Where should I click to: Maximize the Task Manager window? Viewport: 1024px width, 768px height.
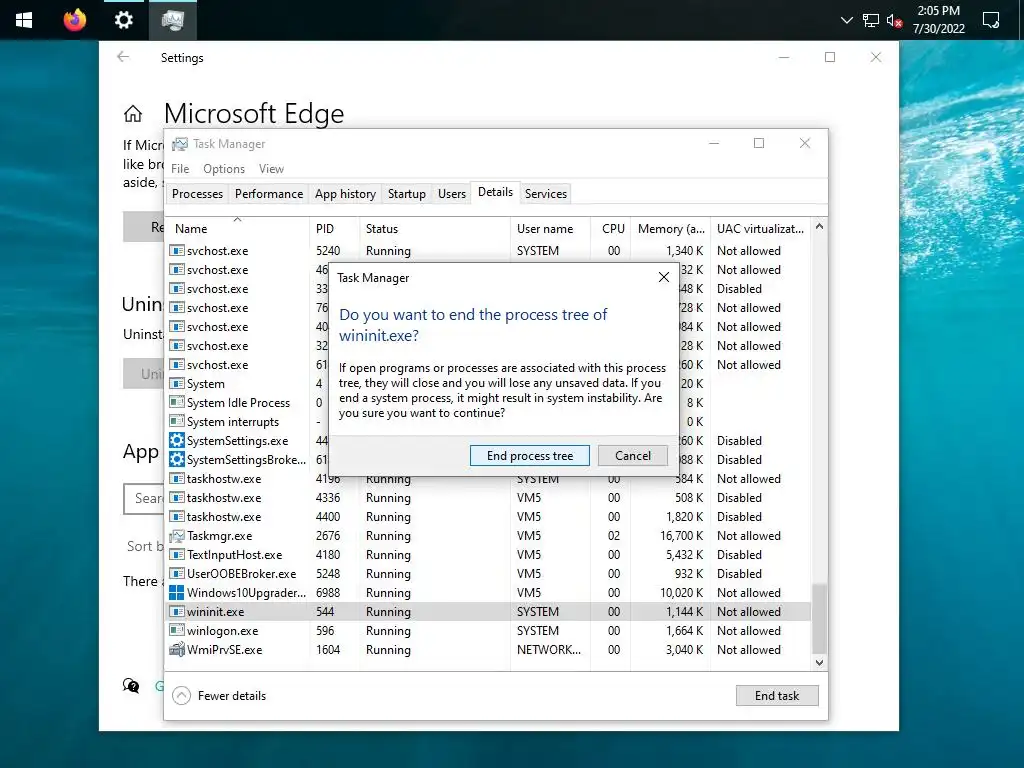(x=759, y=143)
